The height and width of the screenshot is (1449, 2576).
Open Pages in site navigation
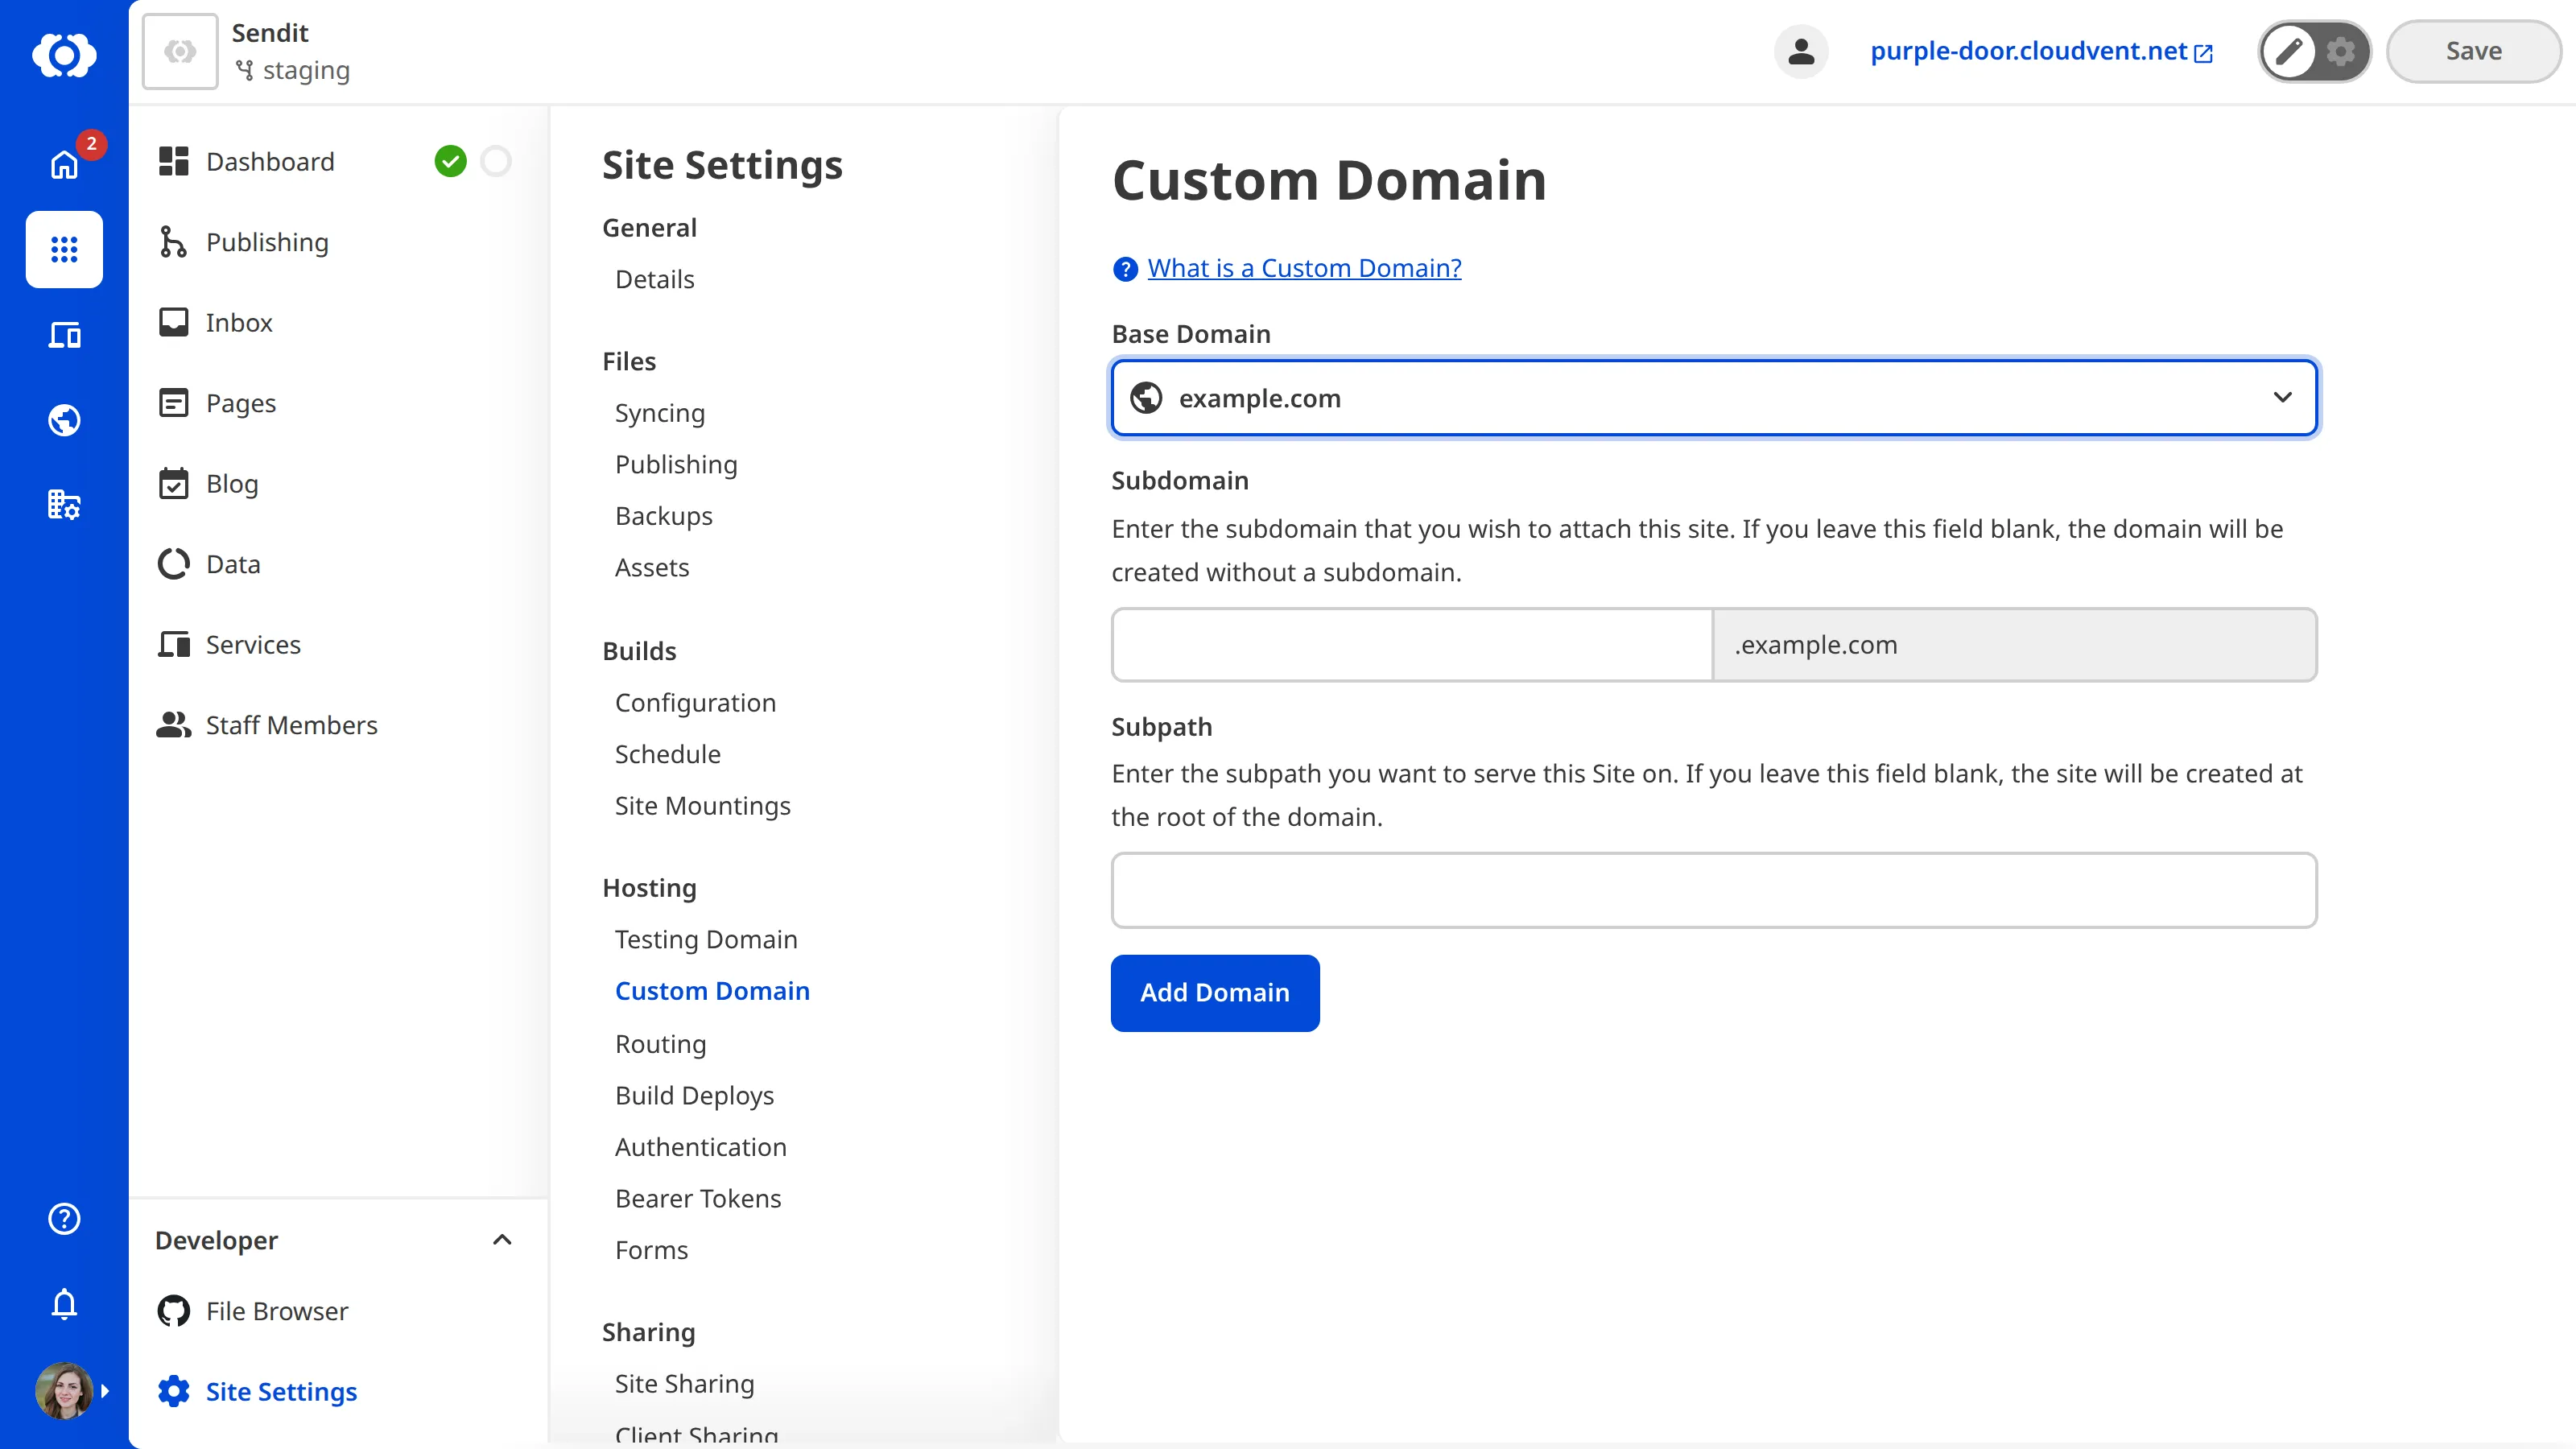241,403
